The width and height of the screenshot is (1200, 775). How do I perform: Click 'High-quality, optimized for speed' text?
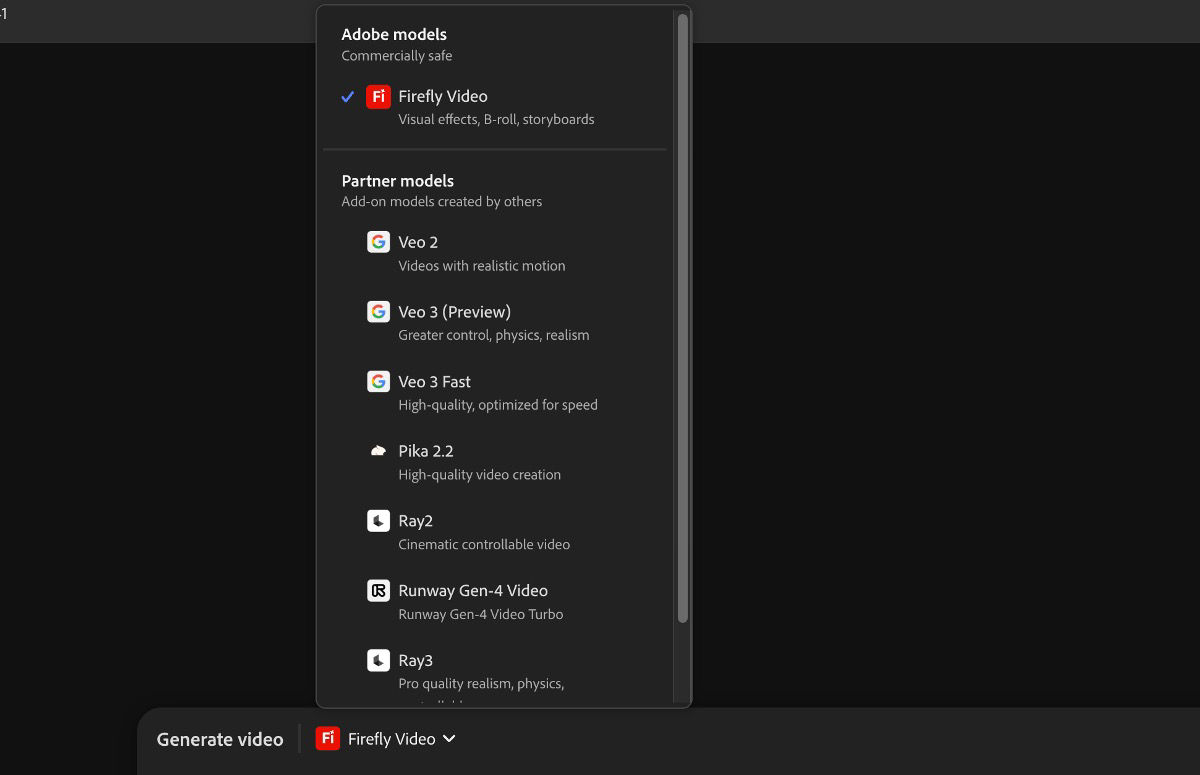click(498, 405)
